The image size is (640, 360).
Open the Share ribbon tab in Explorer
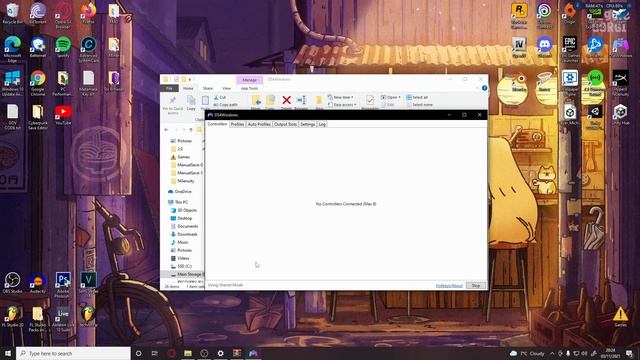click(208, 88)
